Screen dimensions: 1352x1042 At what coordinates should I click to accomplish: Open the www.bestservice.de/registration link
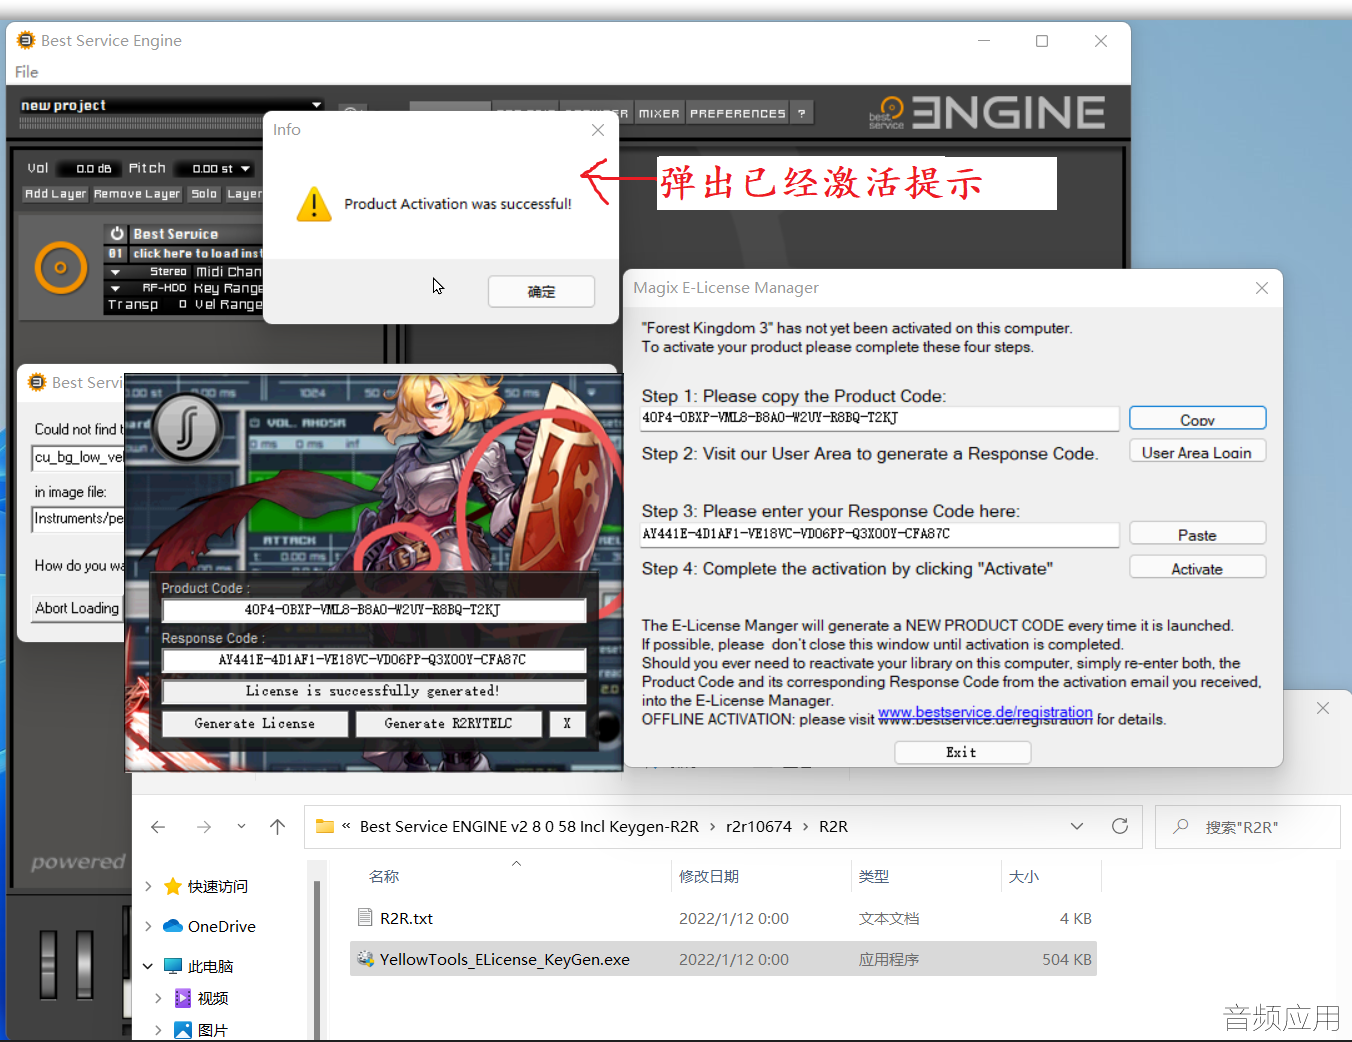pos(985,713)
